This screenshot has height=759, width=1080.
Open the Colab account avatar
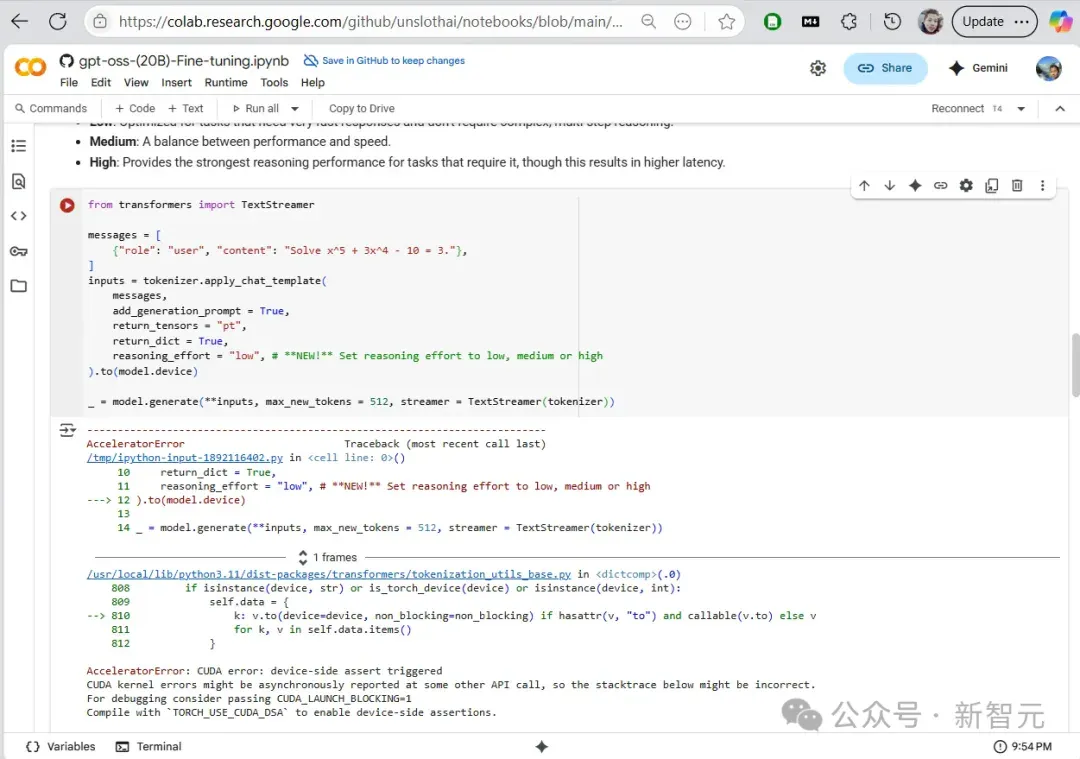[1048, 68]
